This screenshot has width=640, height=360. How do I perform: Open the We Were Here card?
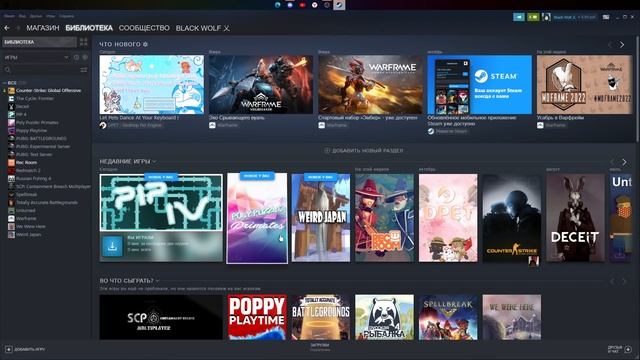pyautogui.click(x=512, y=317)
